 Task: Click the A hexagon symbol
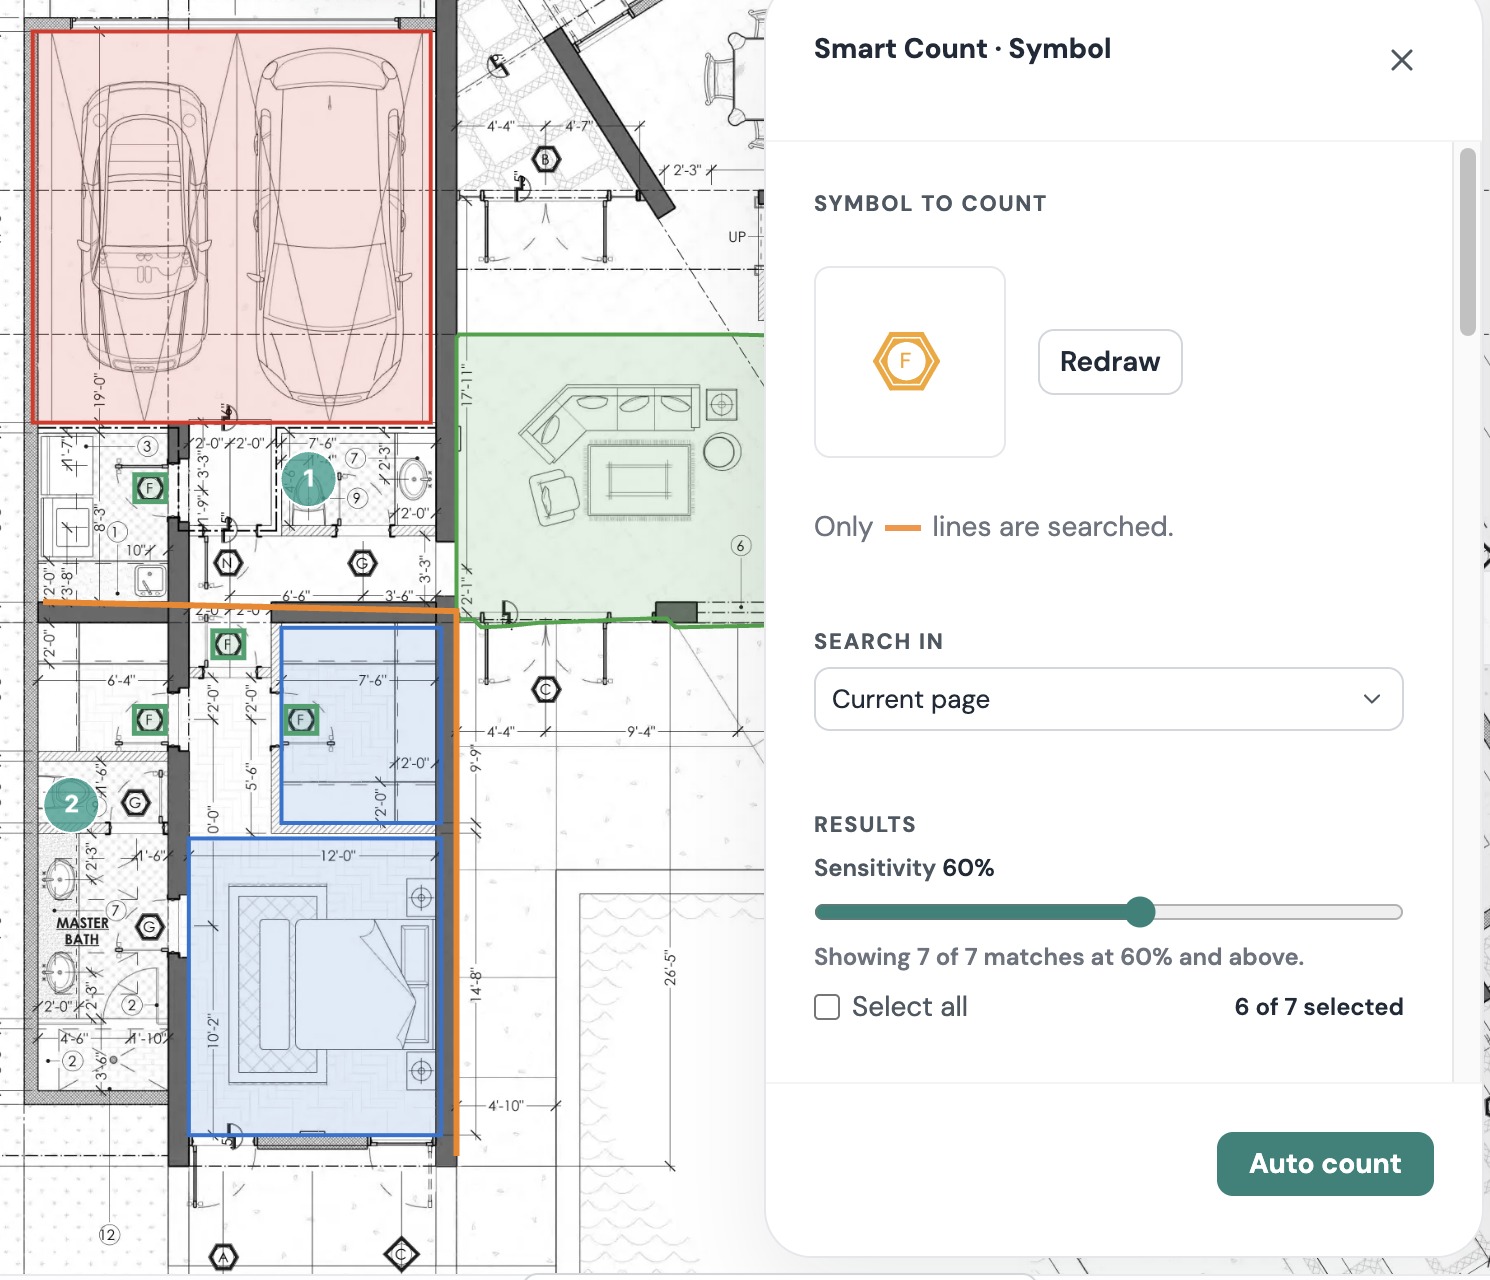click(x=224, y=1257)
